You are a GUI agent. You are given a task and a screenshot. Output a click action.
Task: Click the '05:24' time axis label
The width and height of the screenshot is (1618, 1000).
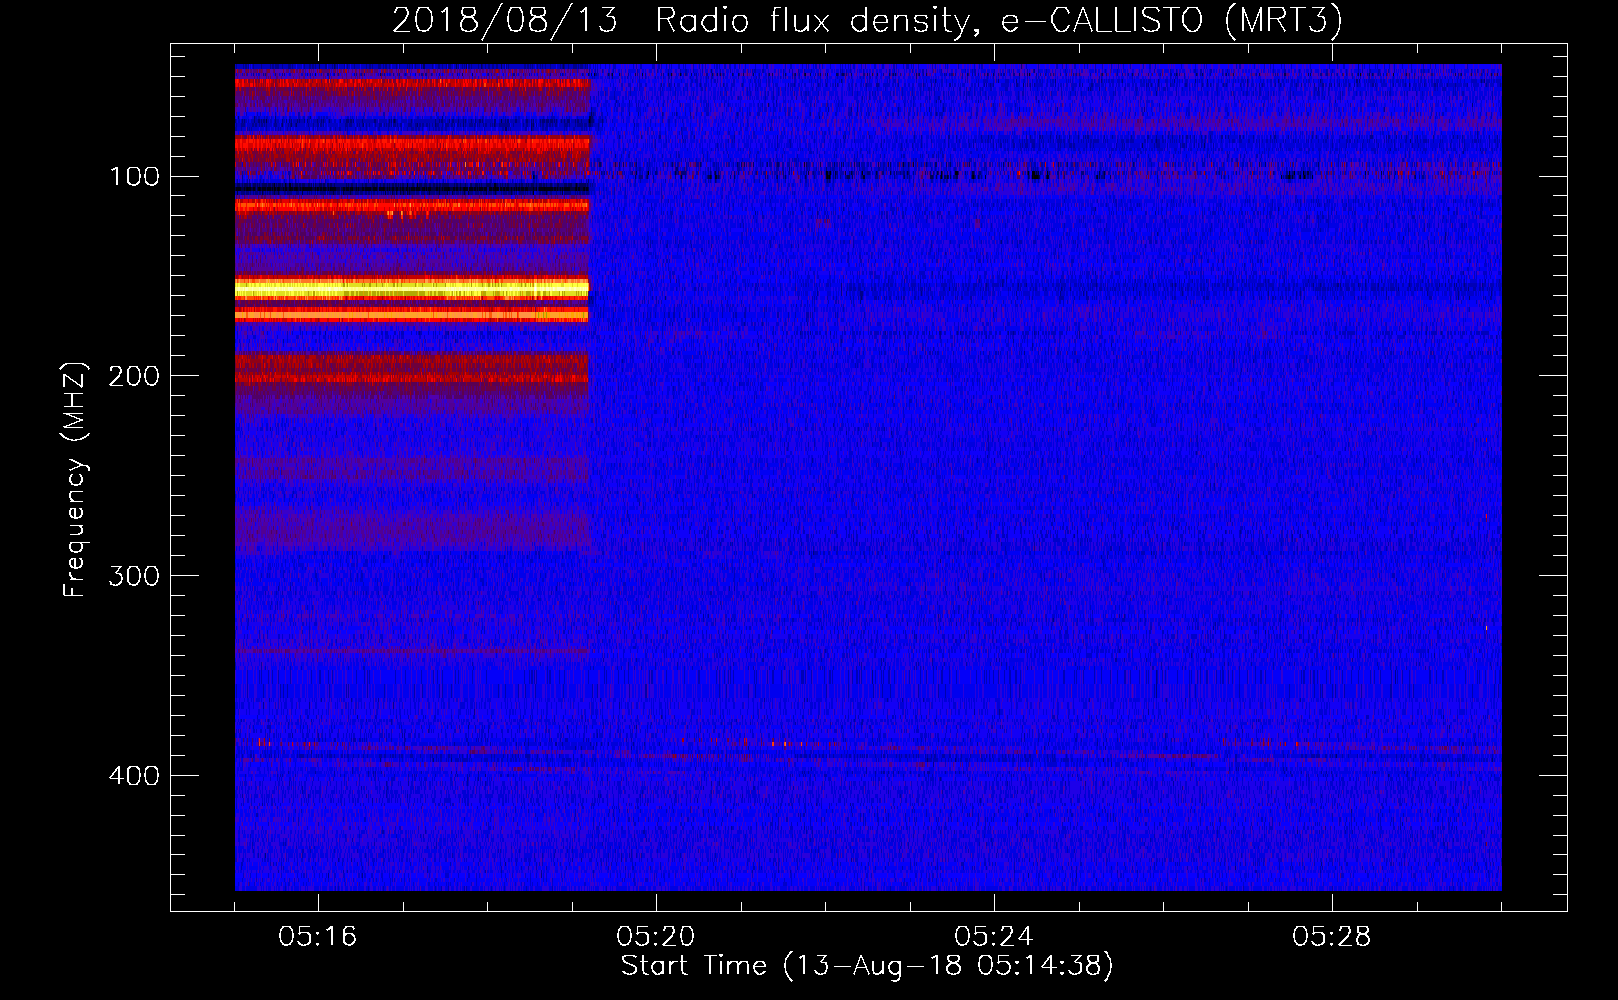click(994, 937)
